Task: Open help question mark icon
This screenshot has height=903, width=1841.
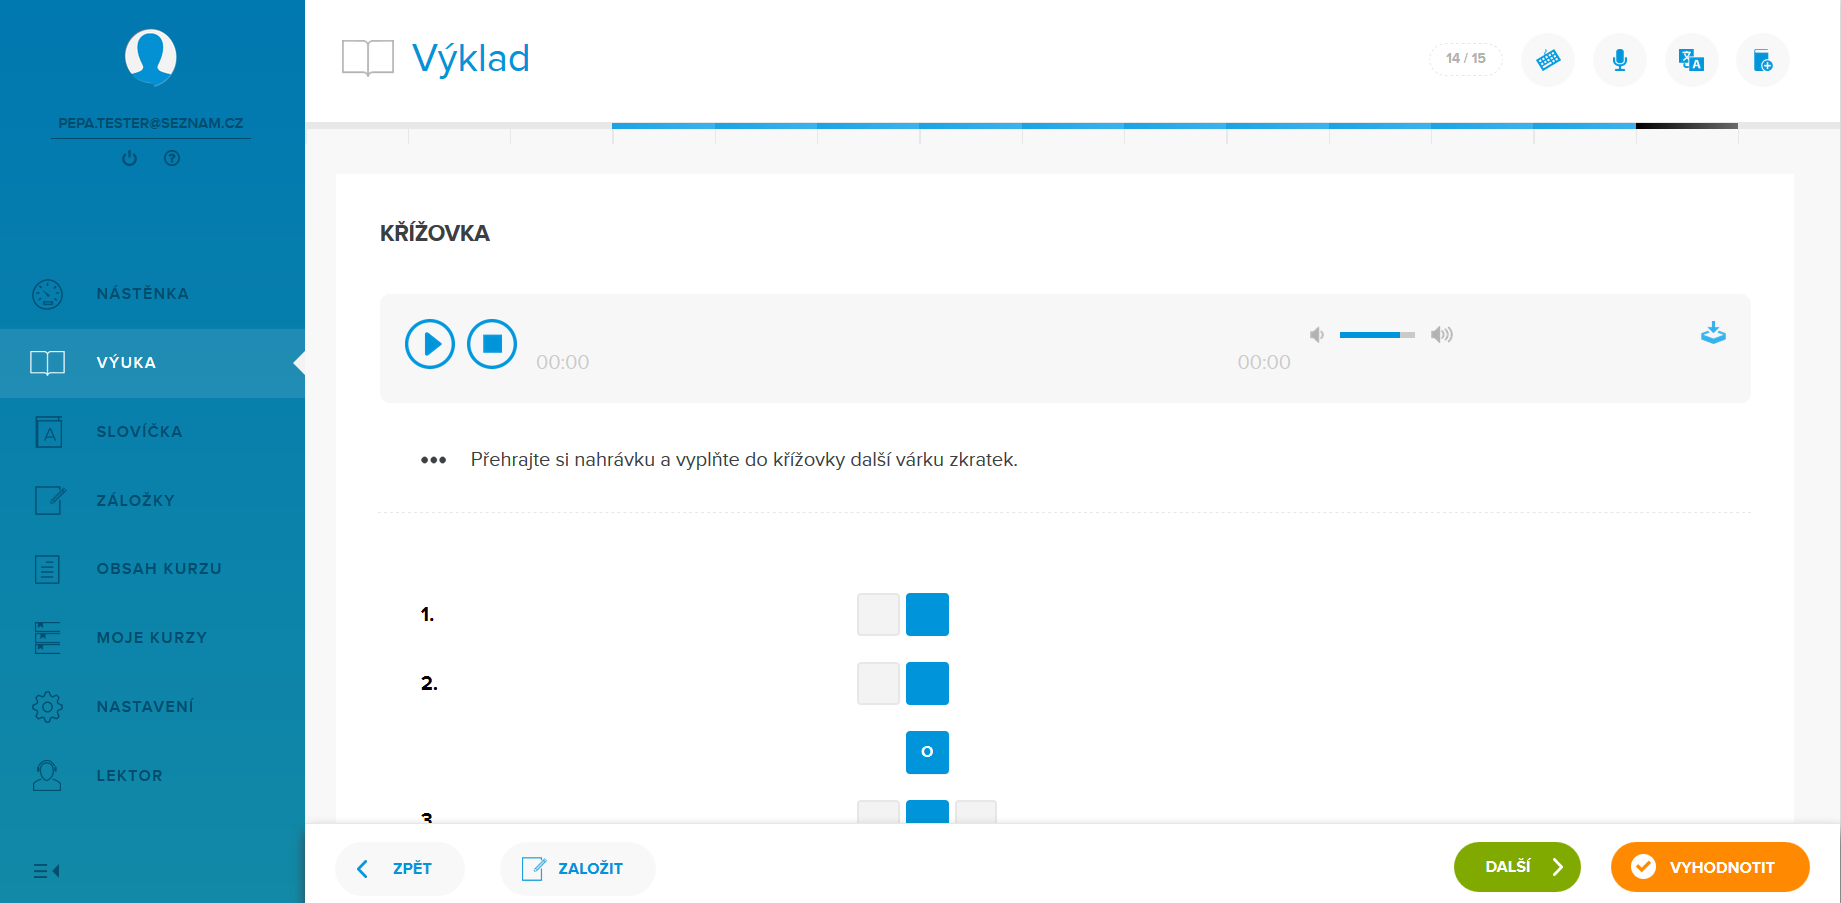Action: (172, 158)
